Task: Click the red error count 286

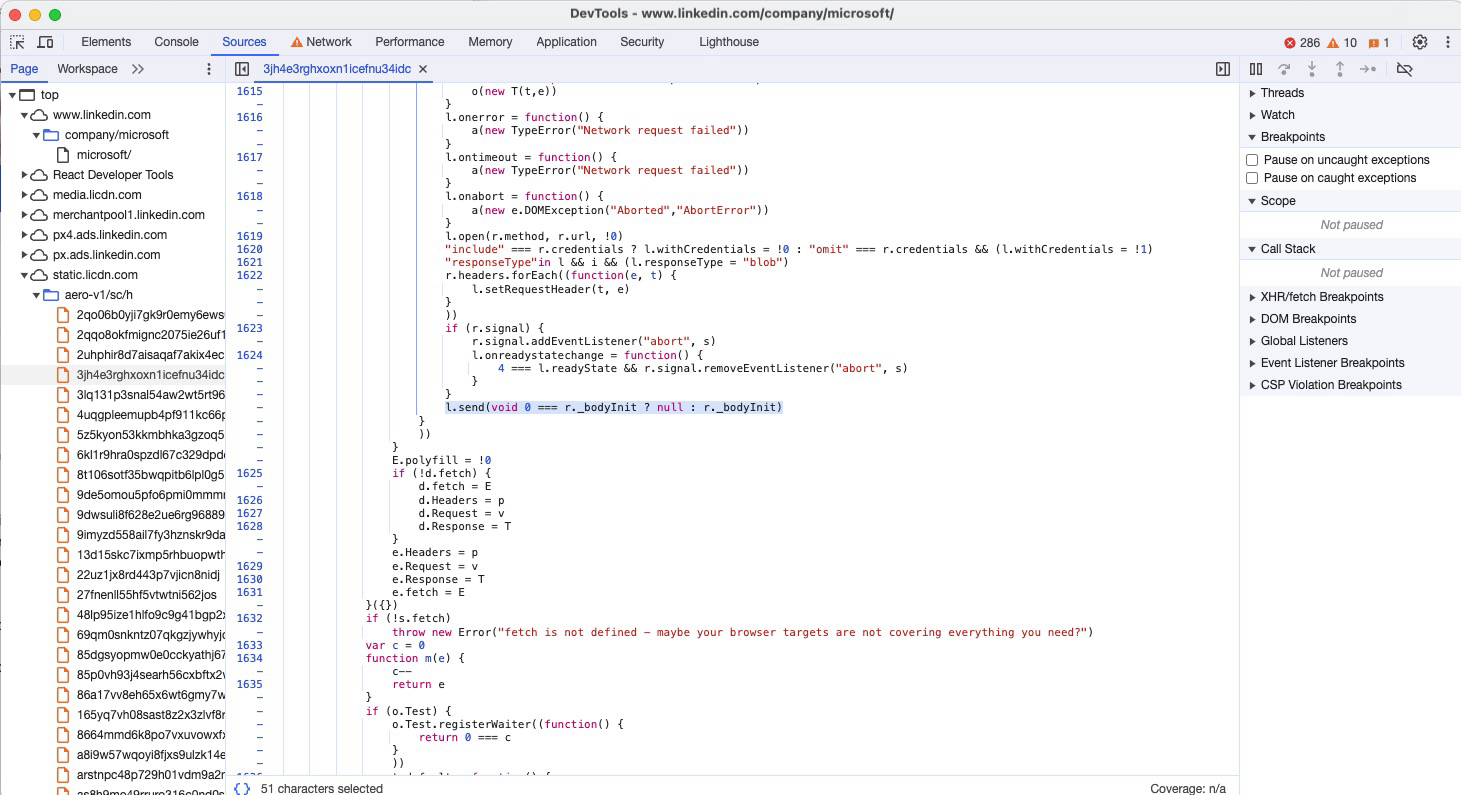Action: (x=1302, y=43)
